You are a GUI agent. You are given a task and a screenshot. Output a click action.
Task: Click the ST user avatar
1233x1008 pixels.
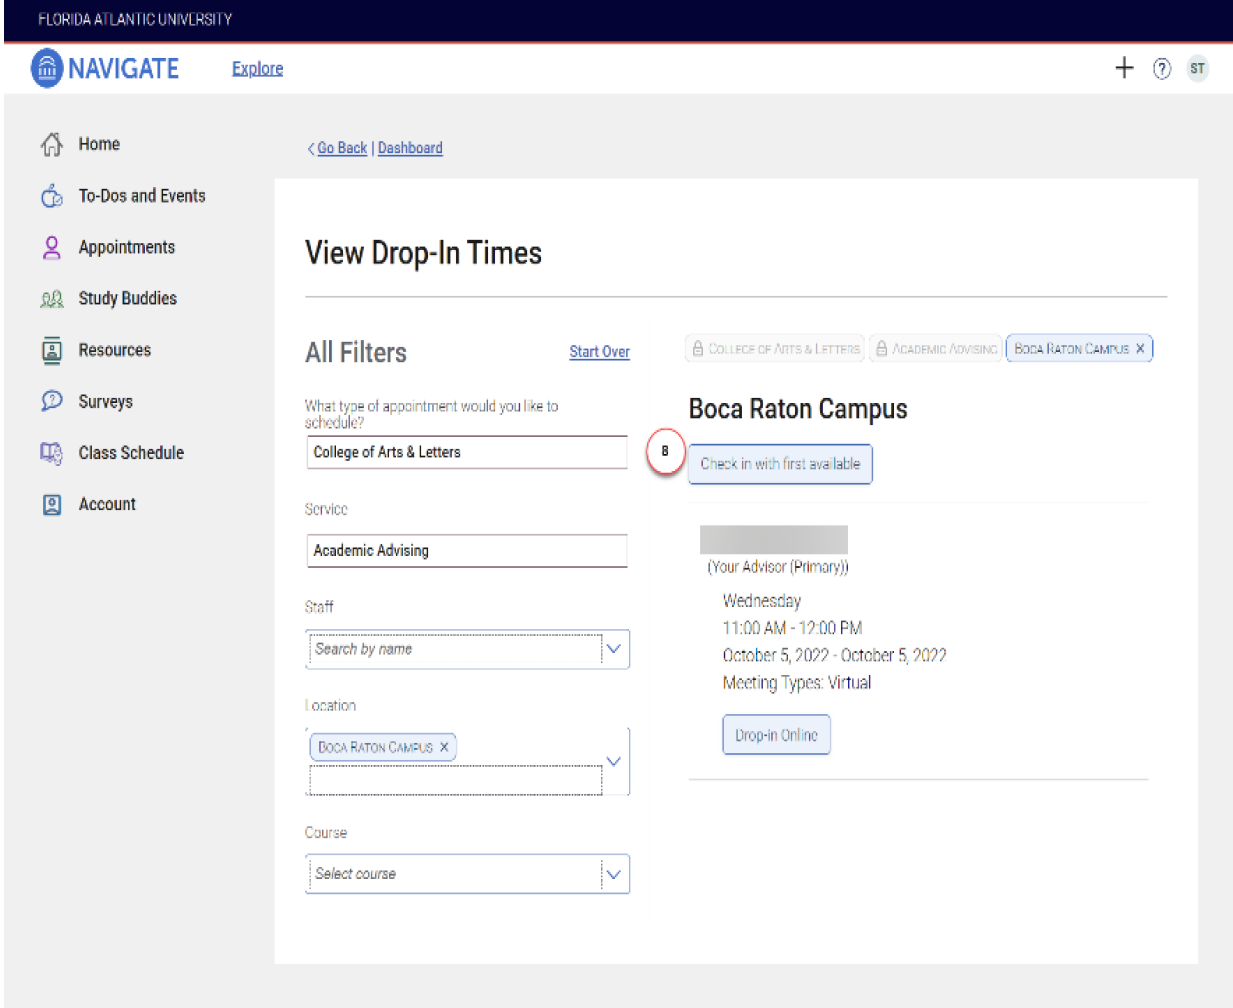point(1197,69)
